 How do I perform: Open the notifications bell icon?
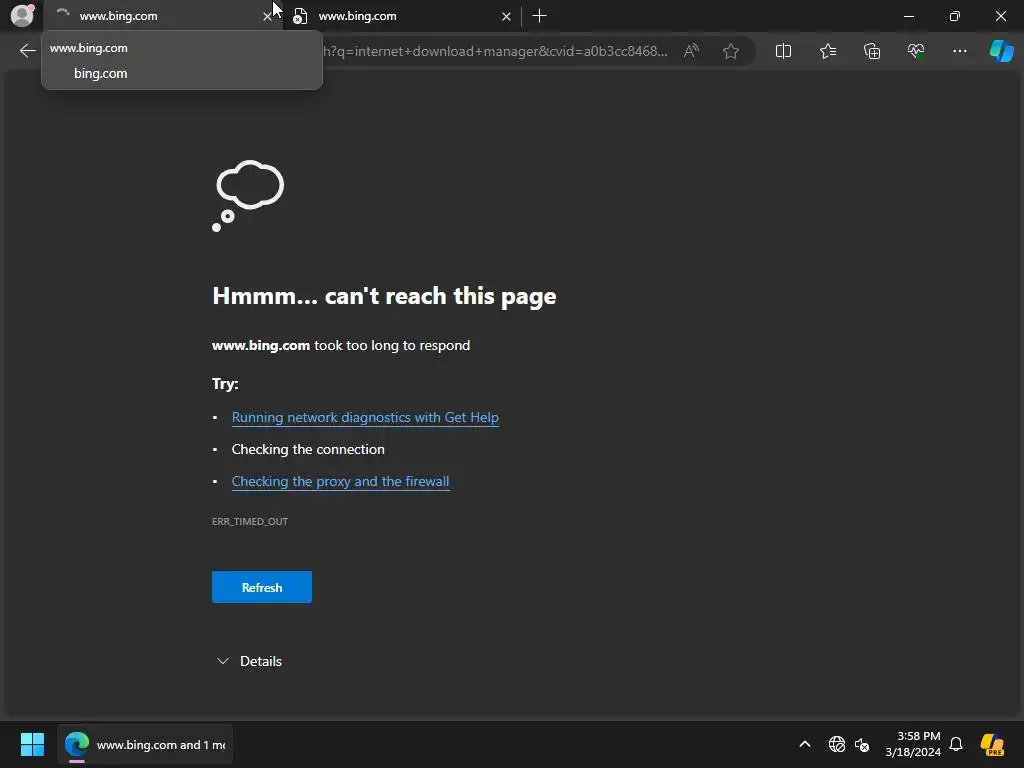click(956, 744)
